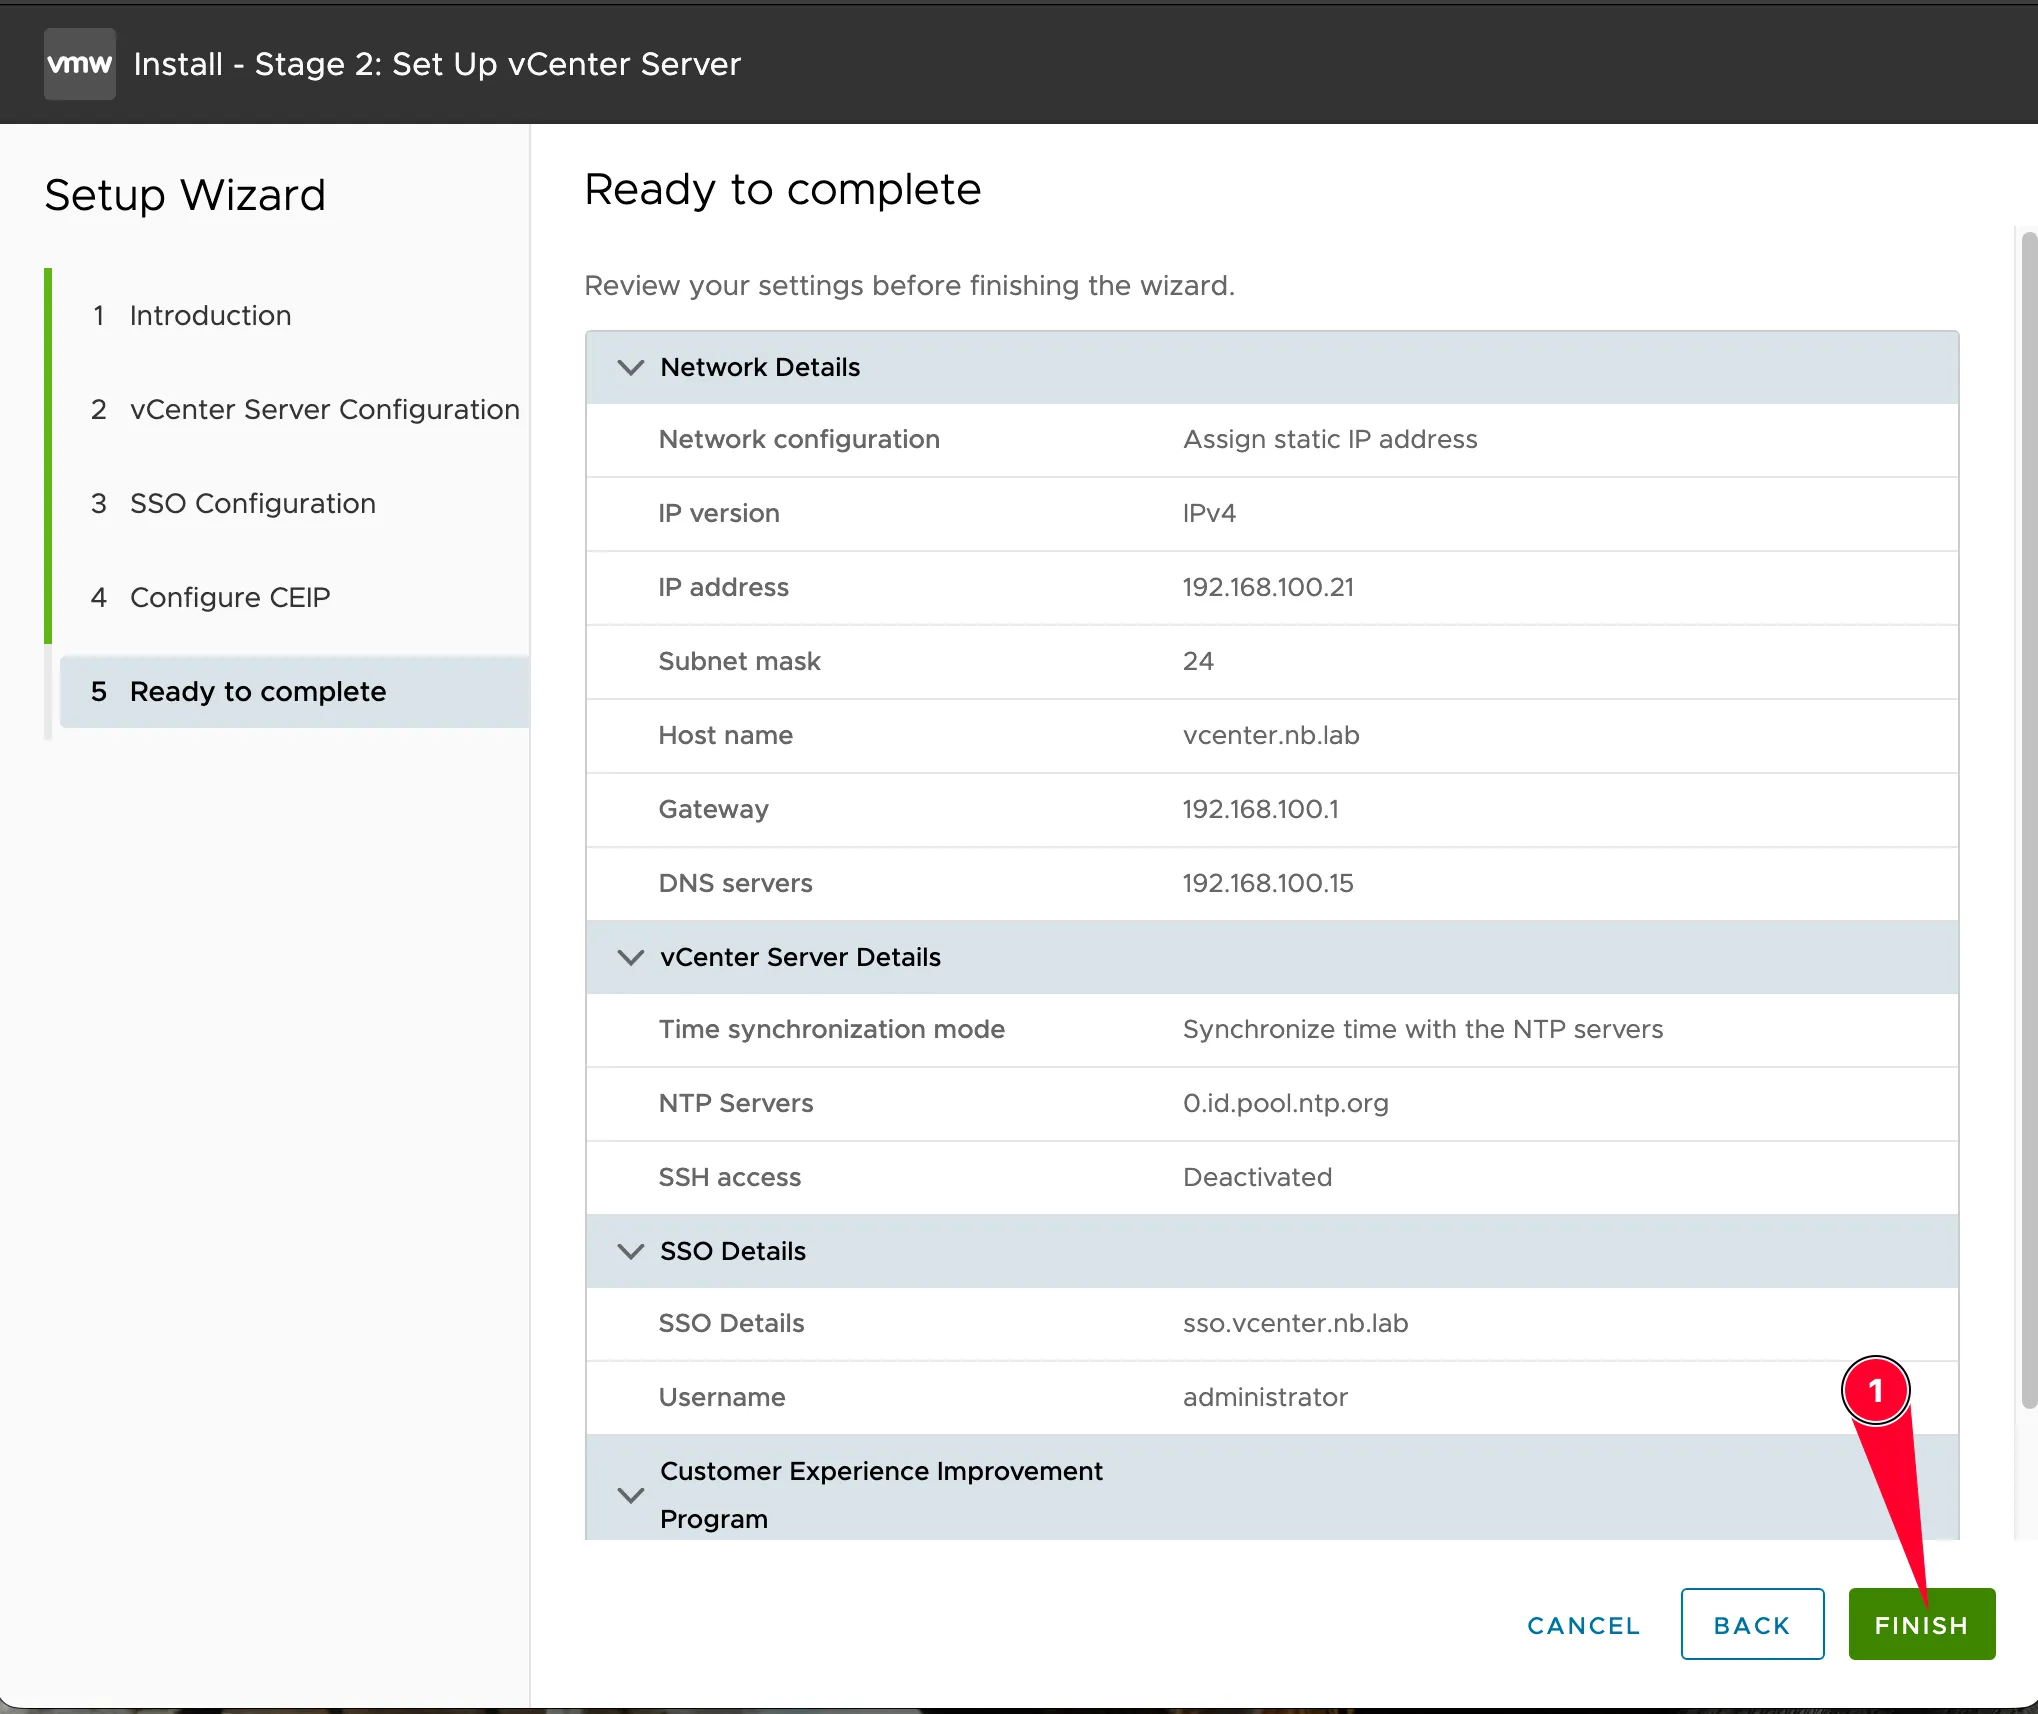Click Synchronize time with the NTP servers
This screenshot has height=1714, width=2038.
[x=1423, y=1029]
